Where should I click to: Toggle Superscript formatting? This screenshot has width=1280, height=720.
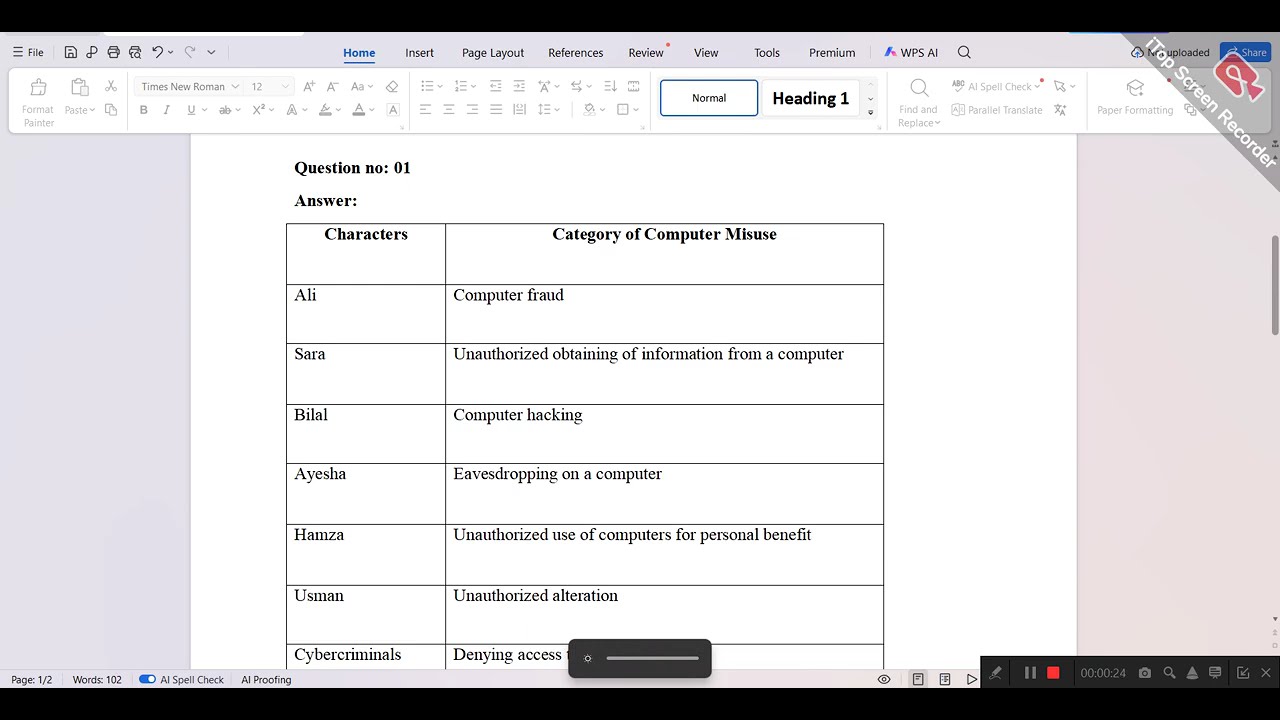[x=259, y=110]
